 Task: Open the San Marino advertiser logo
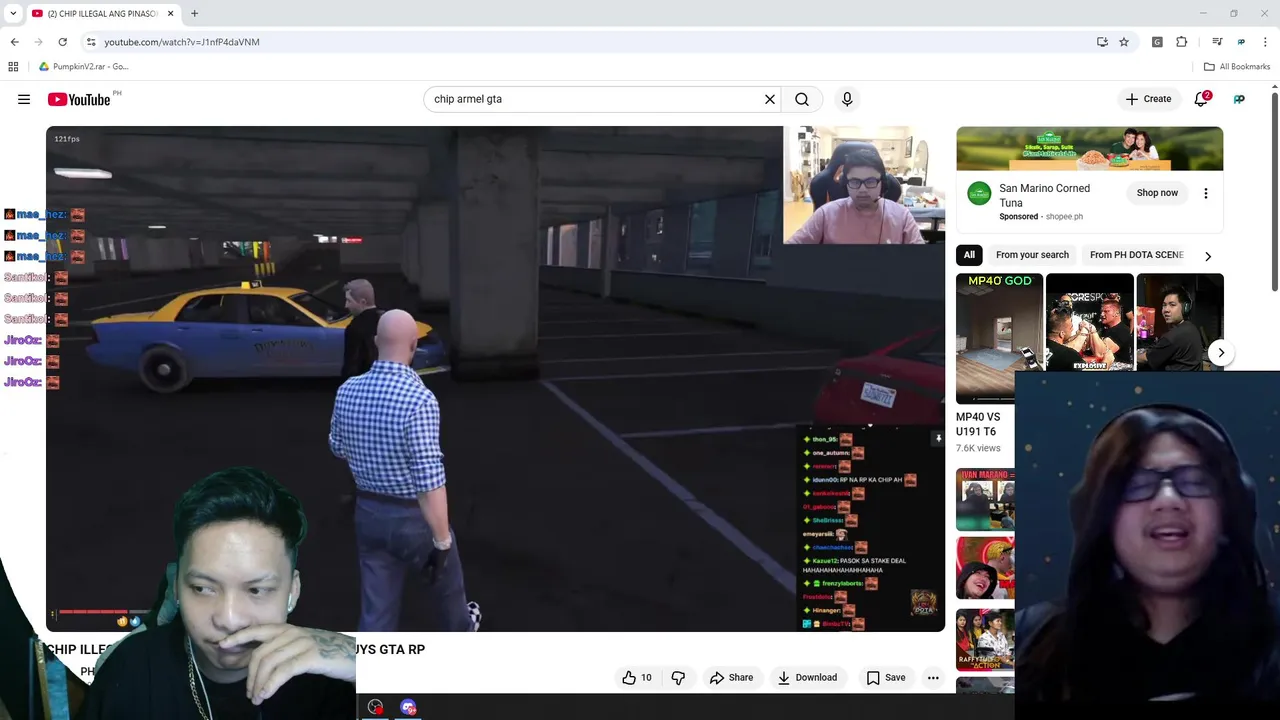979,193
